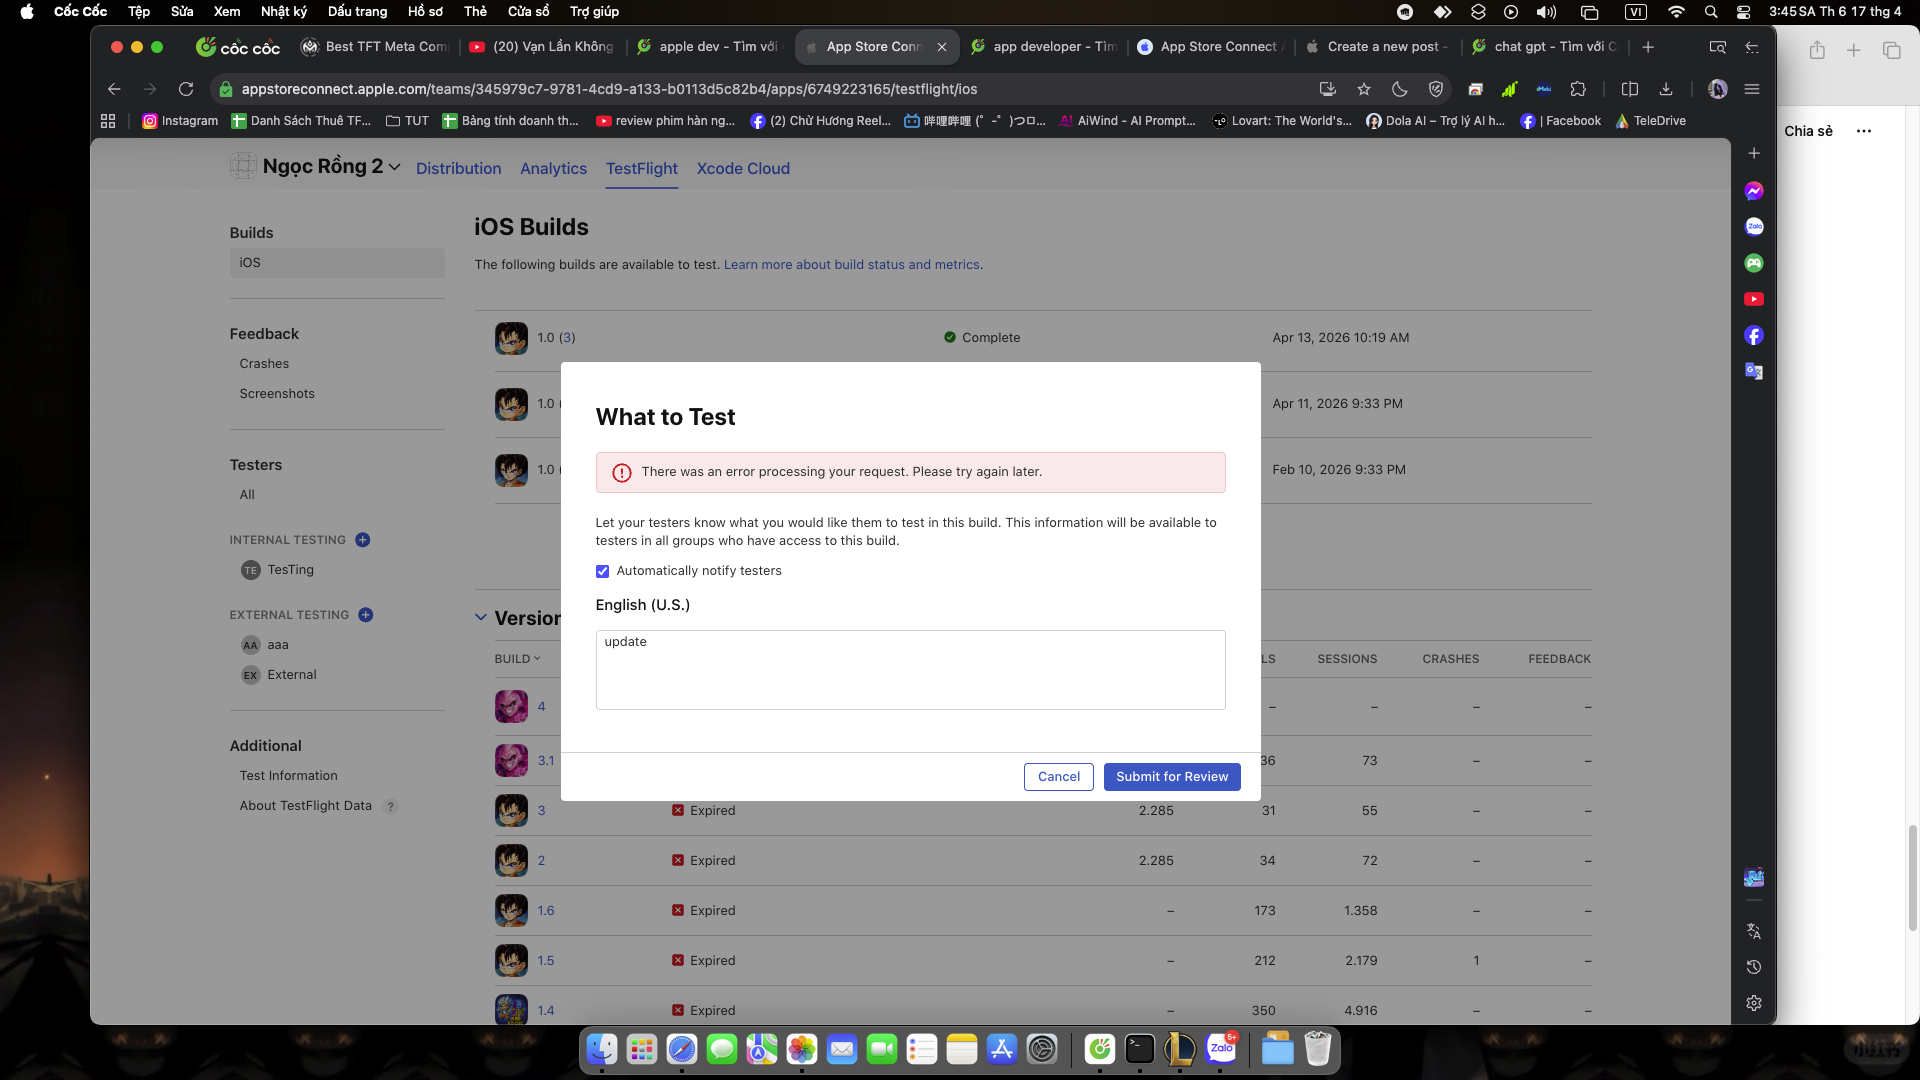Open the Zalo sidebar icon

tap(1754, 227)
